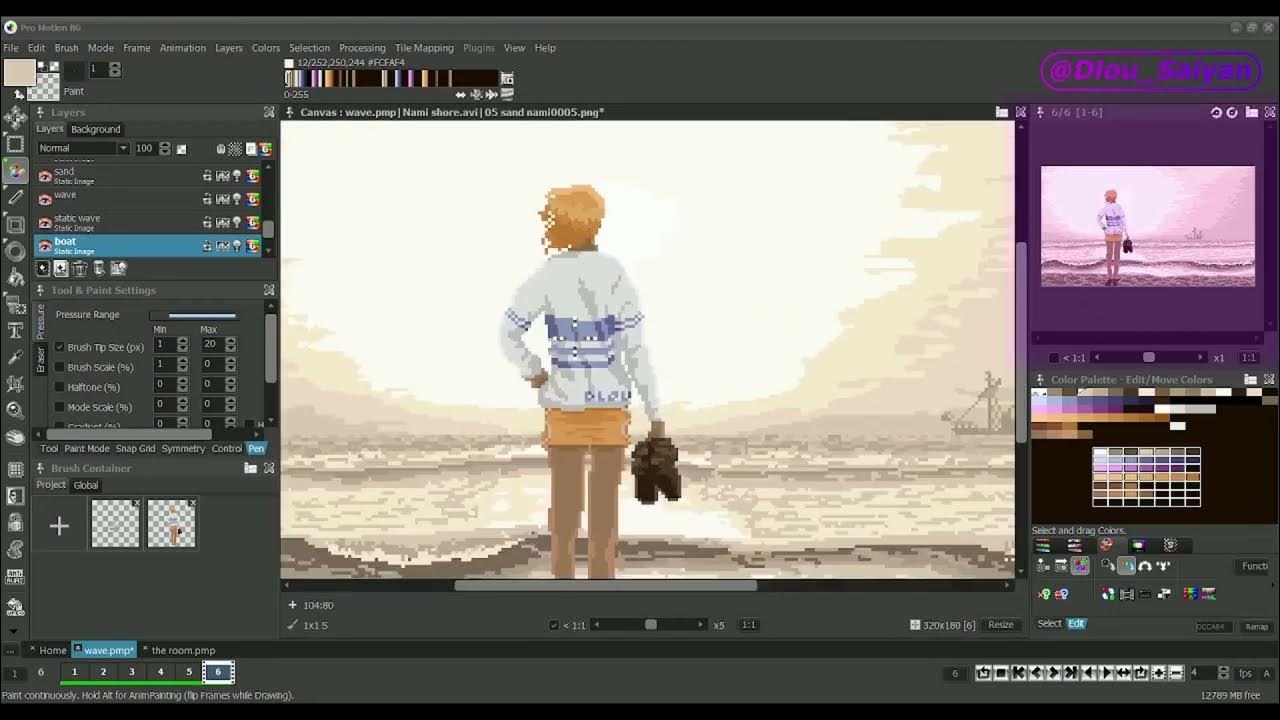1280x720 pixels.
Task: Select frame 3 in the timeline
Action: (x=131, y=673)
